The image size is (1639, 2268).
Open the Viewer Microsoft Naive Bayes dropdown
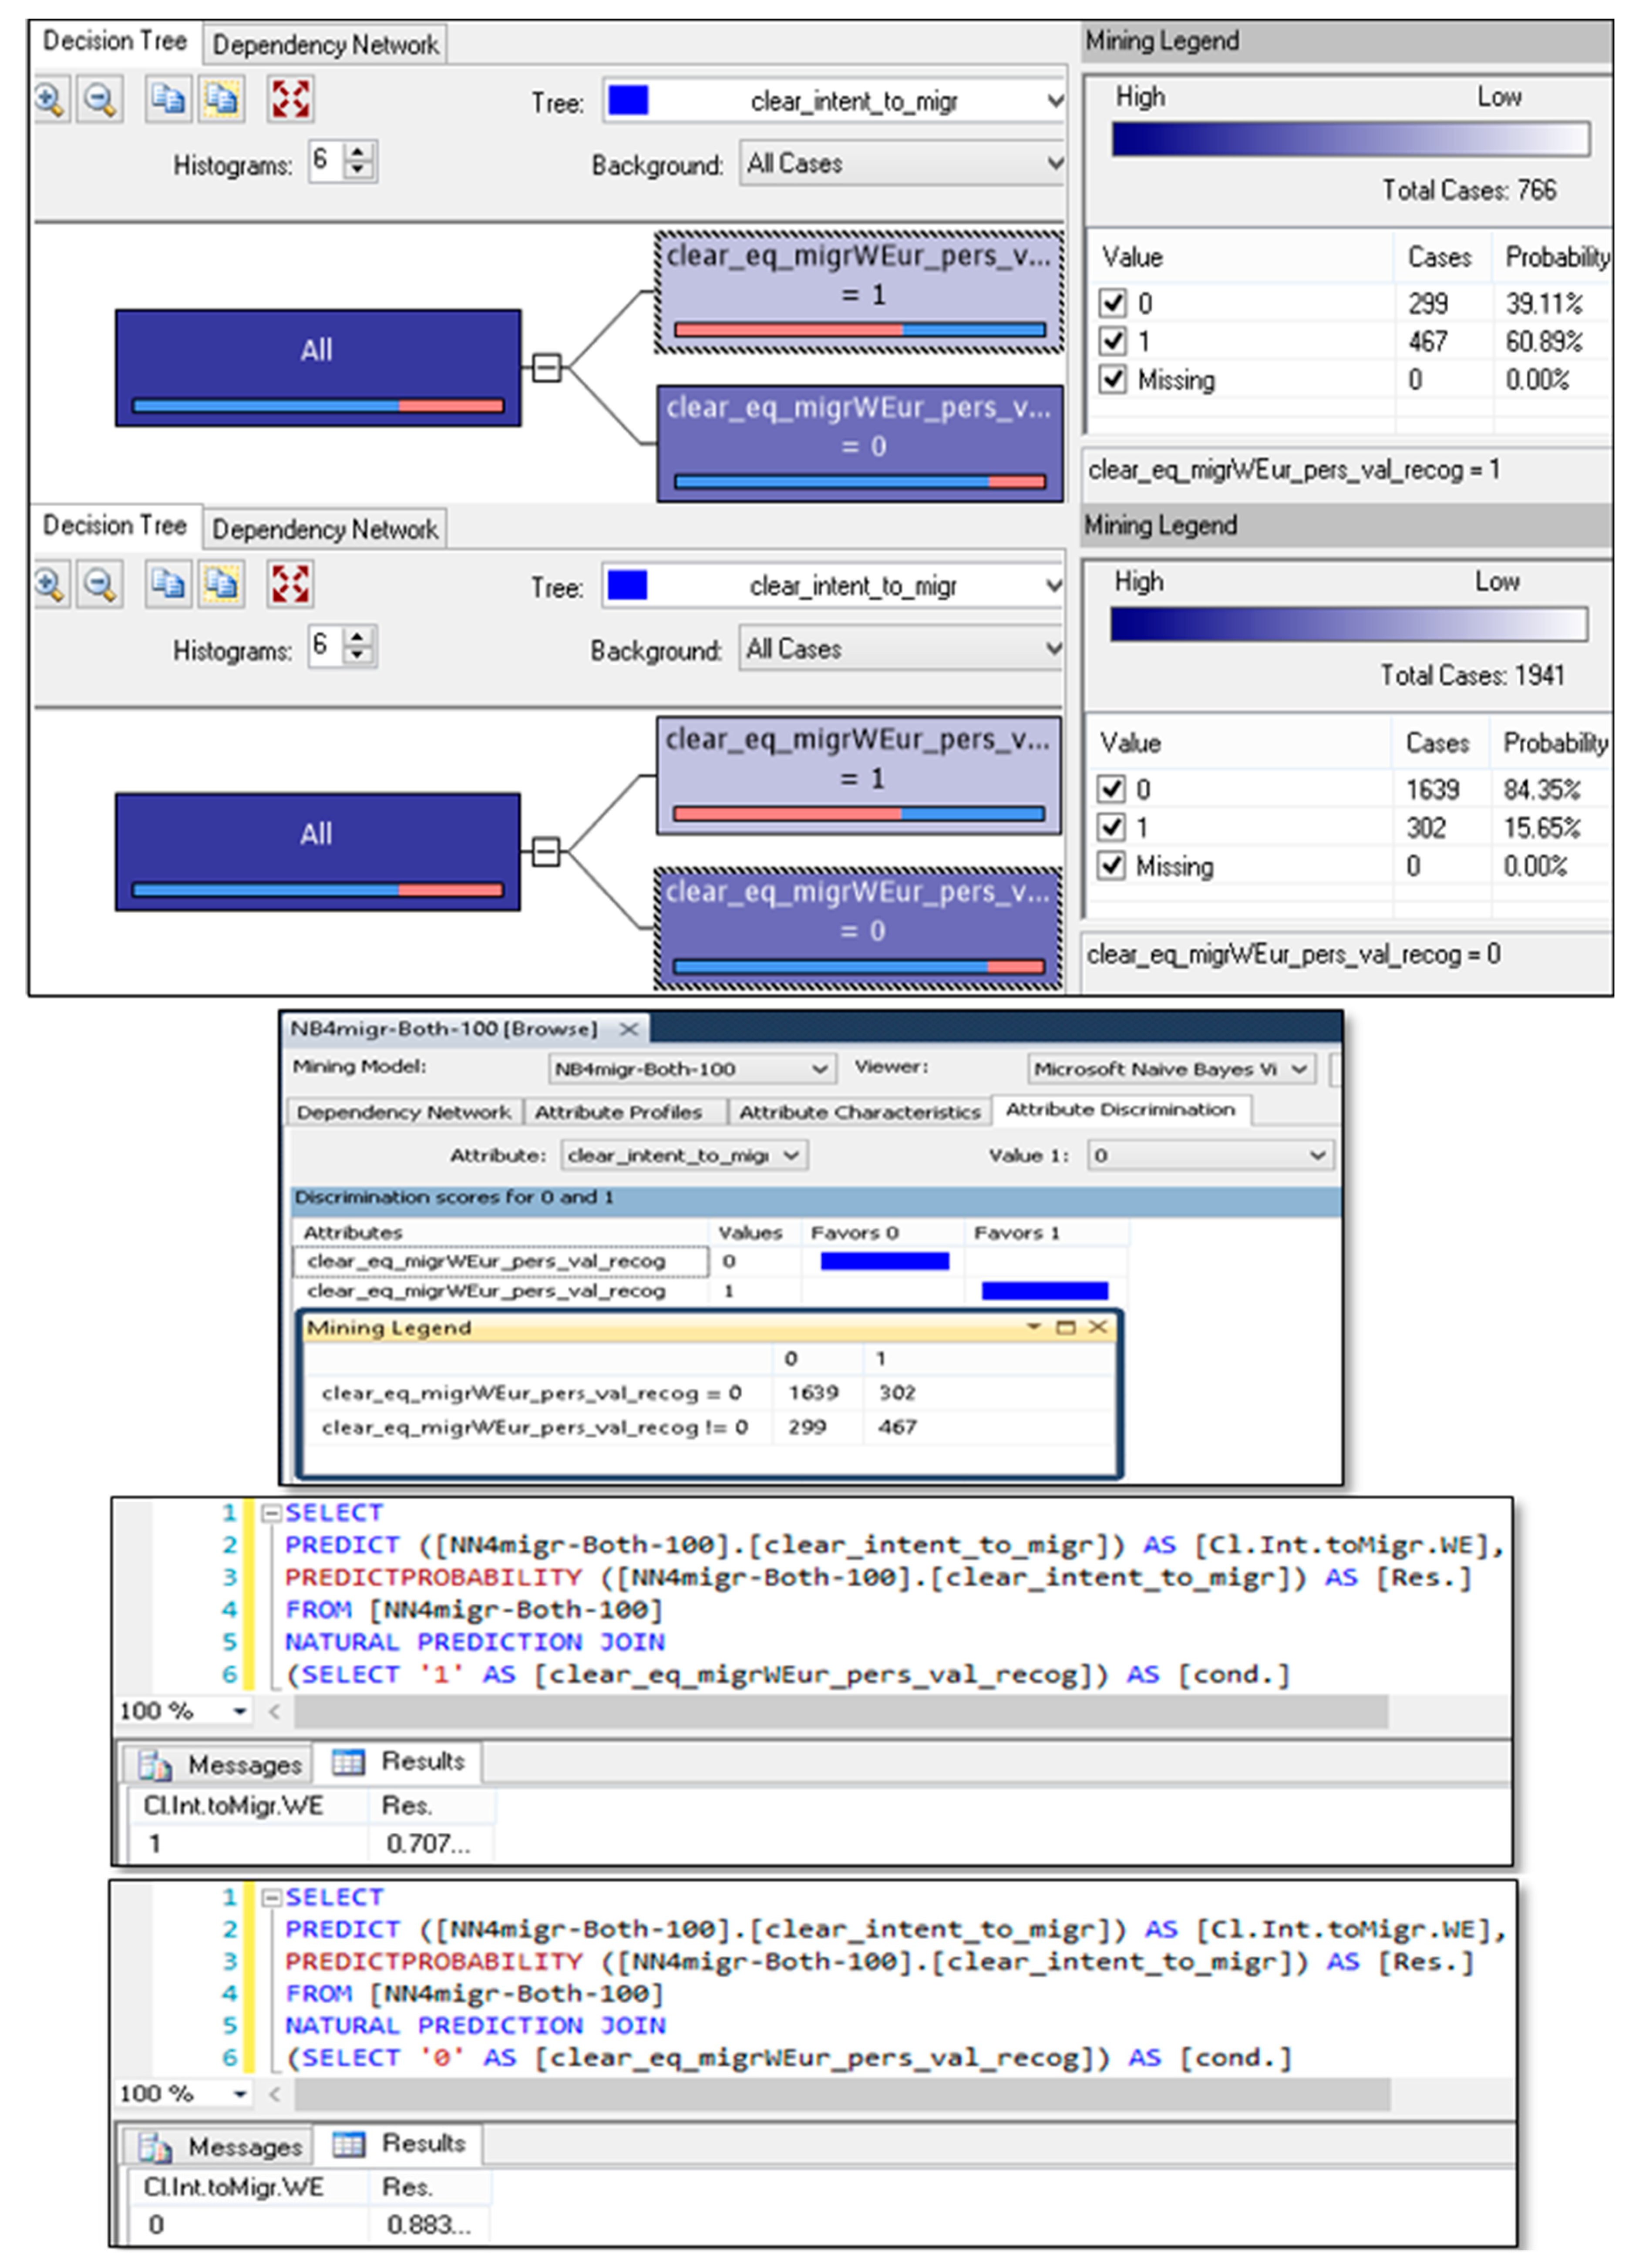pos(1299,1069)
